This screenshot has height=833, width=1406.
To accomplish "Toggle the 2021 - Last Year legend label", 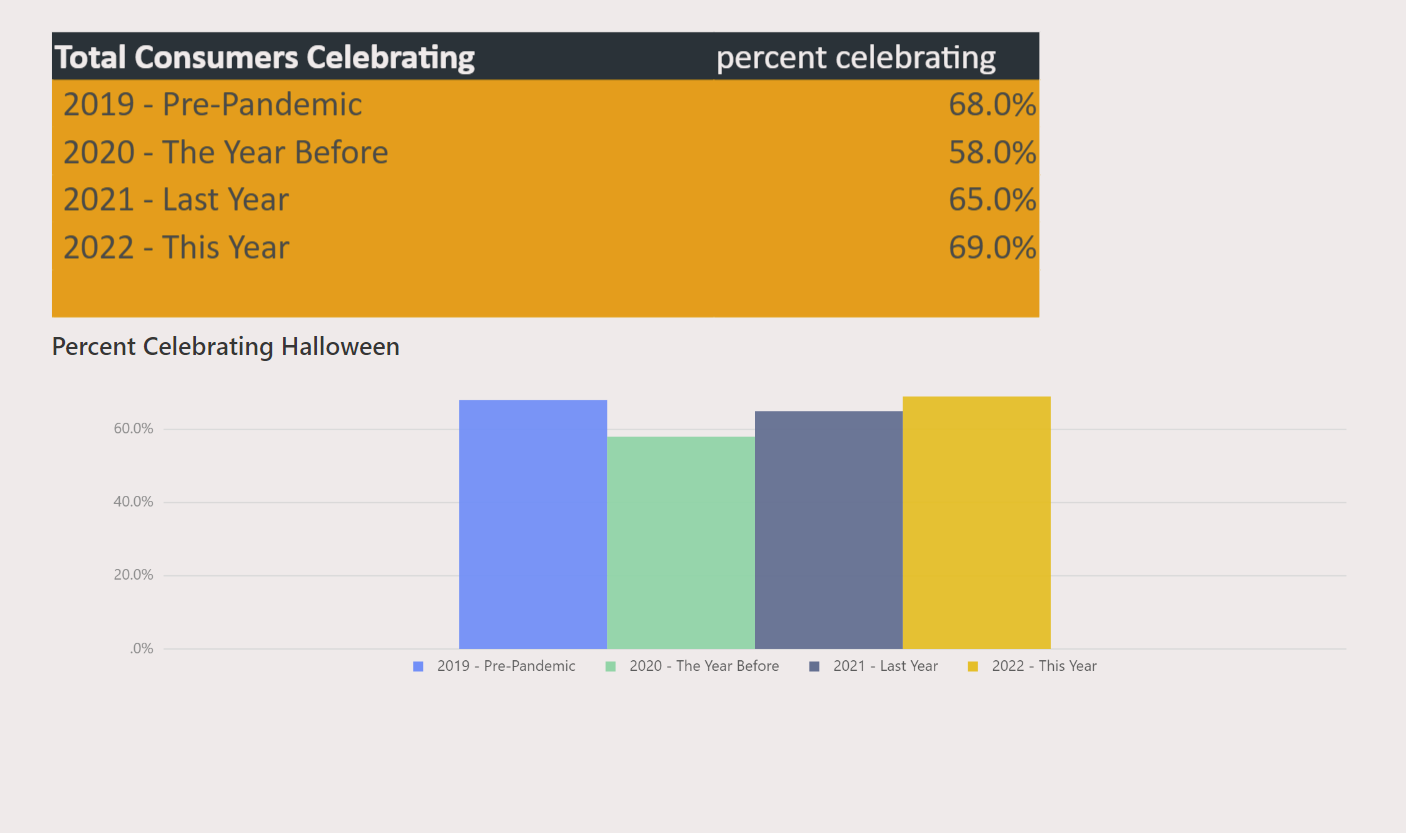I will [x=886, y=666].
